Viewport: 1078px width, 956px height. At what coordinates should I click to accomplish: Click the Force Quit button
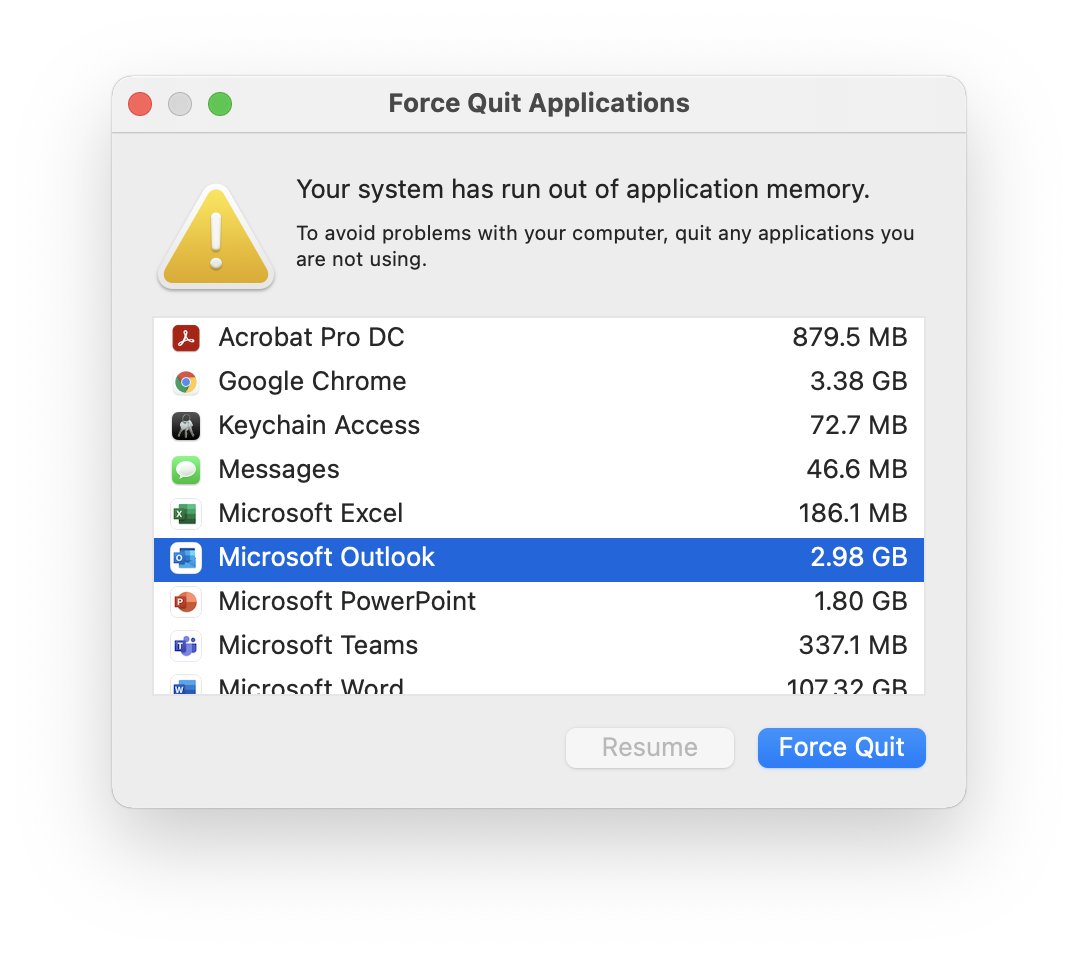click(842, 748)
